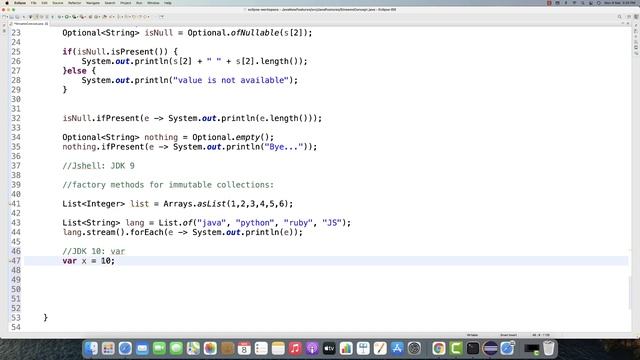Open the Edit menu
This screenshot has width=640, height=360.
click(x=44, y=3)
